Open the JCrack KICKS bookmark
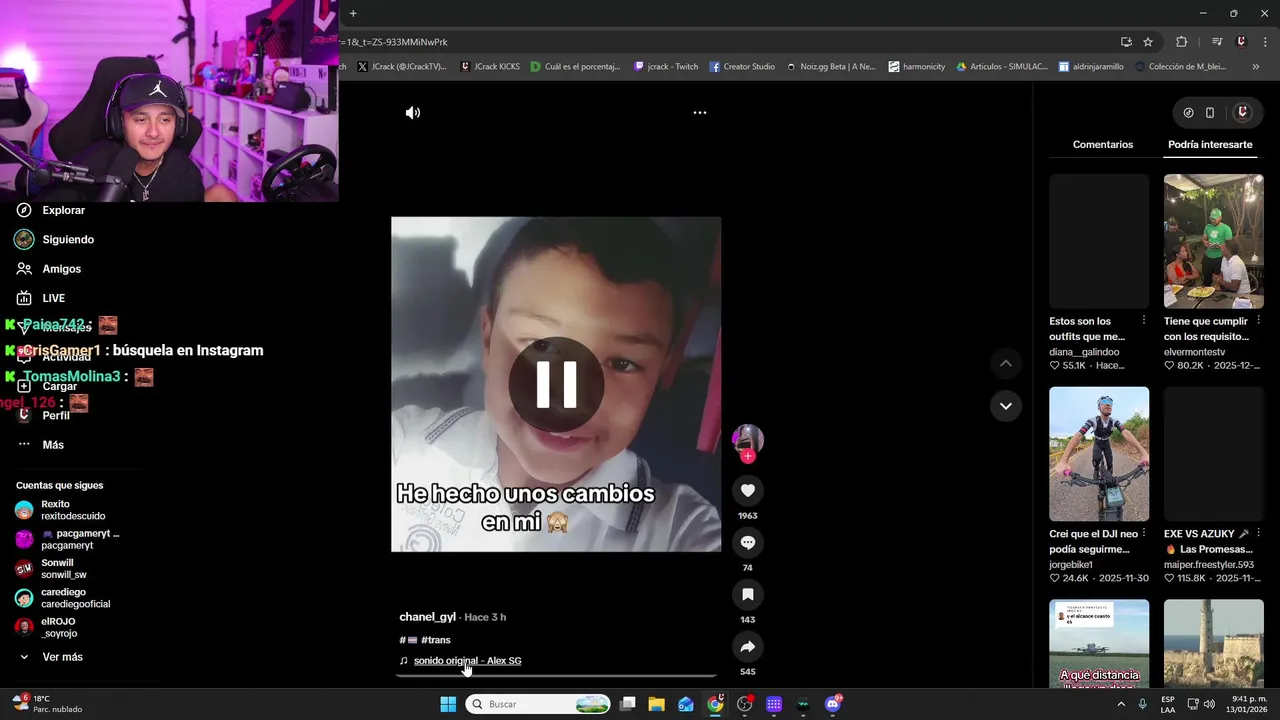The height and width of the screenshot is (720, 1280). tap(490, 67)
